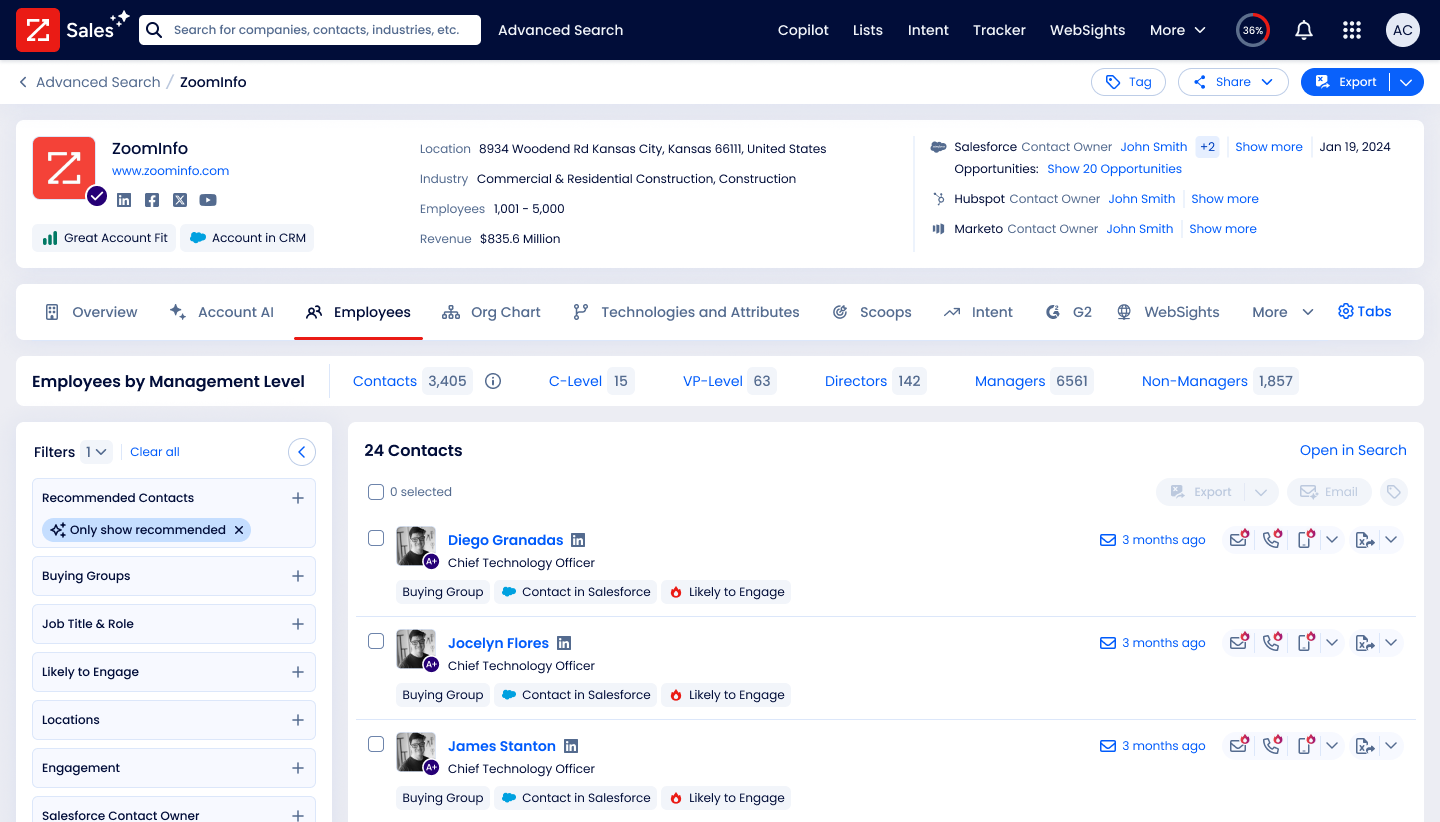
Task: Open Technologies and Attributes tab
Action: coord(685,312)
